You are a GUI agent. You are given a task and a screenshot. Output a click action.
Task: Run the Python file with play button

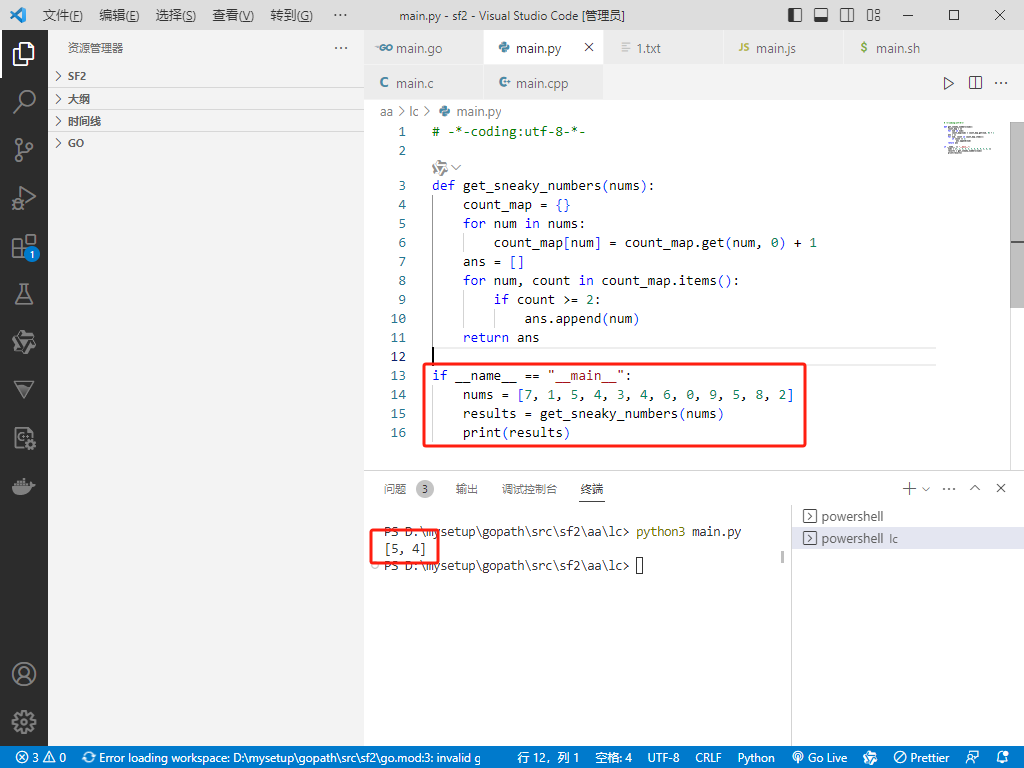click(x=948, y=83)
